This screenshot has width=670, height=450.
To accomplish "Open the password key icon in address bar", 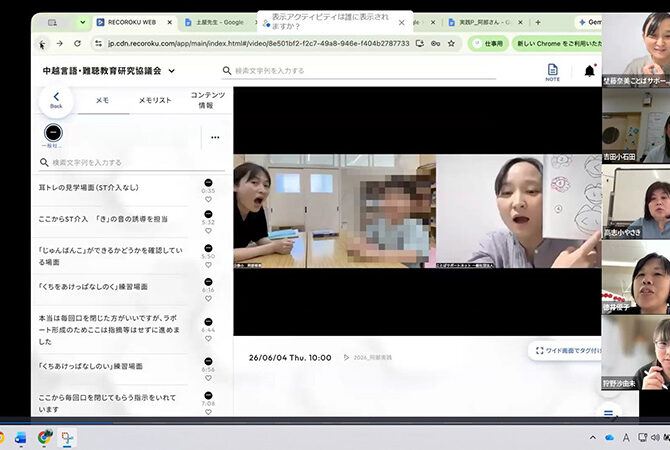I will pos(435,43).
